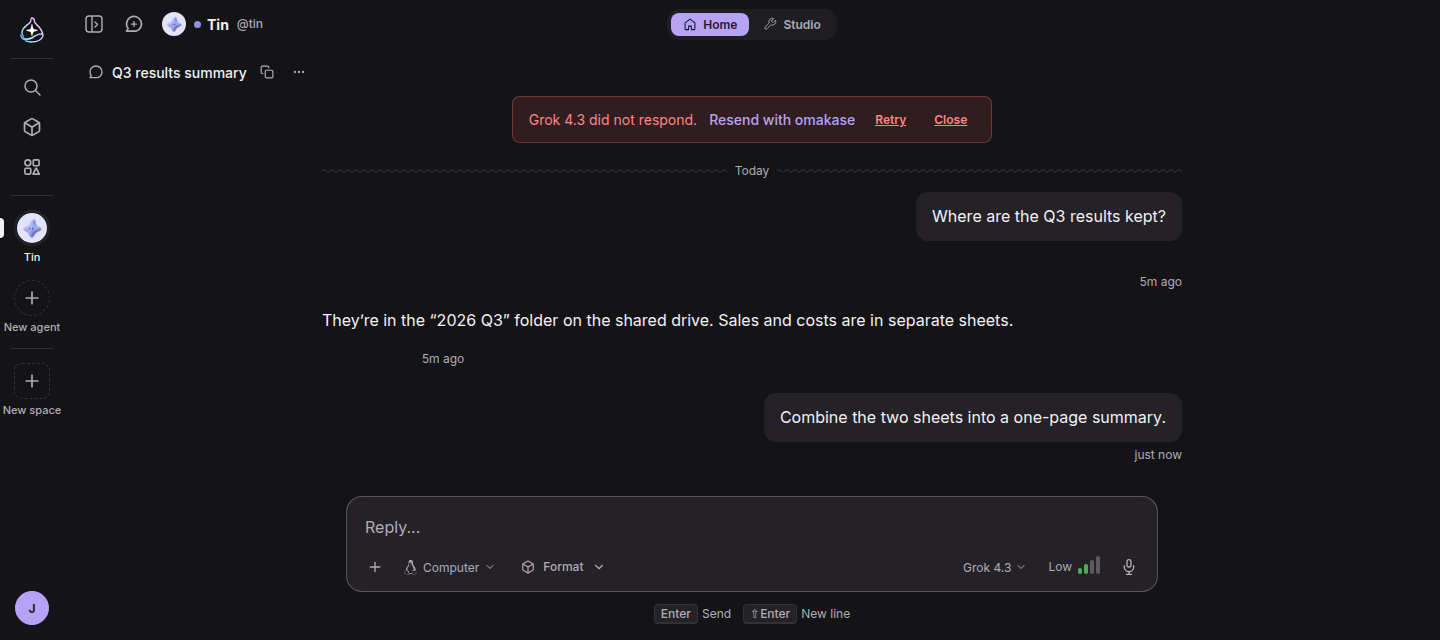Open the Grok 4.3 model selector
The image size is (1440, 640).
[x=994, y=567]
